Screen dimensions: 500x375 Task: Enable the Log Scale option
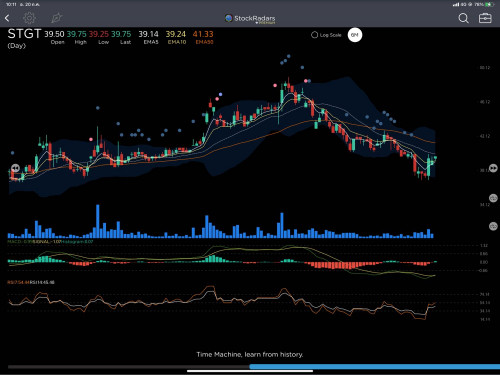pyautogui.click(x=326, y=35)
